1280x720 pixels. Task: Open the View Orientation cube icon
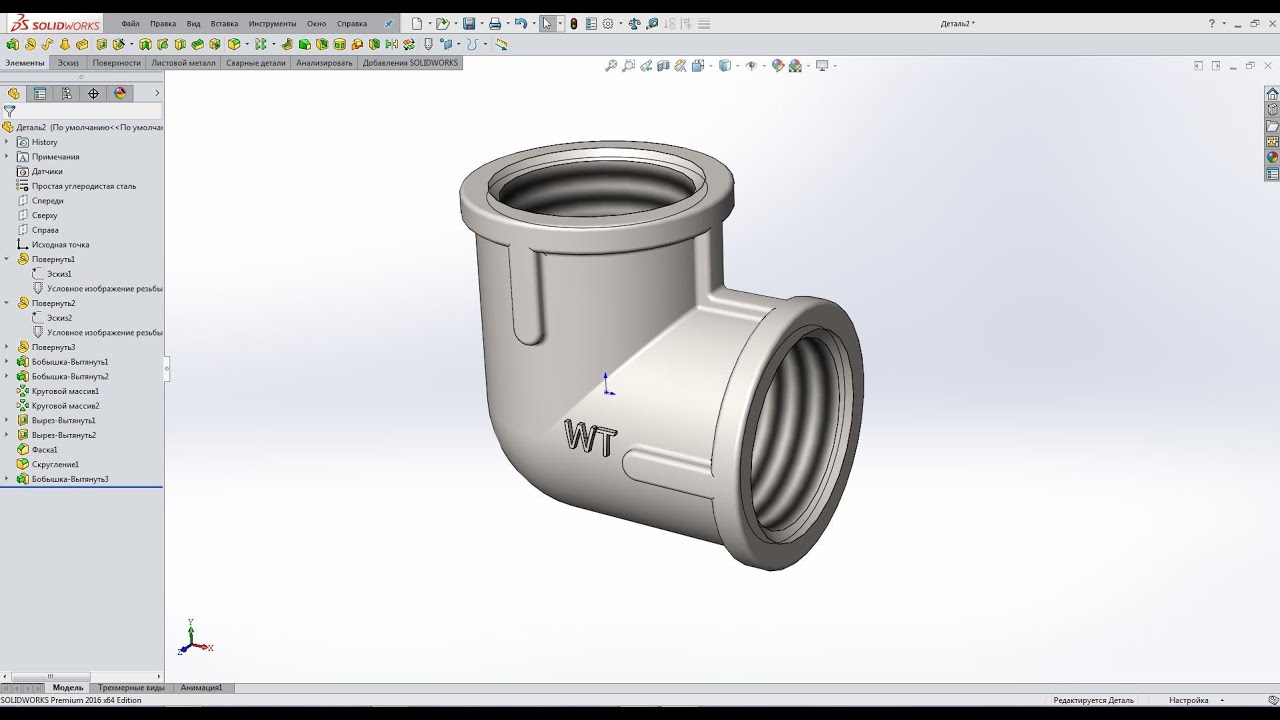(697, 66)
